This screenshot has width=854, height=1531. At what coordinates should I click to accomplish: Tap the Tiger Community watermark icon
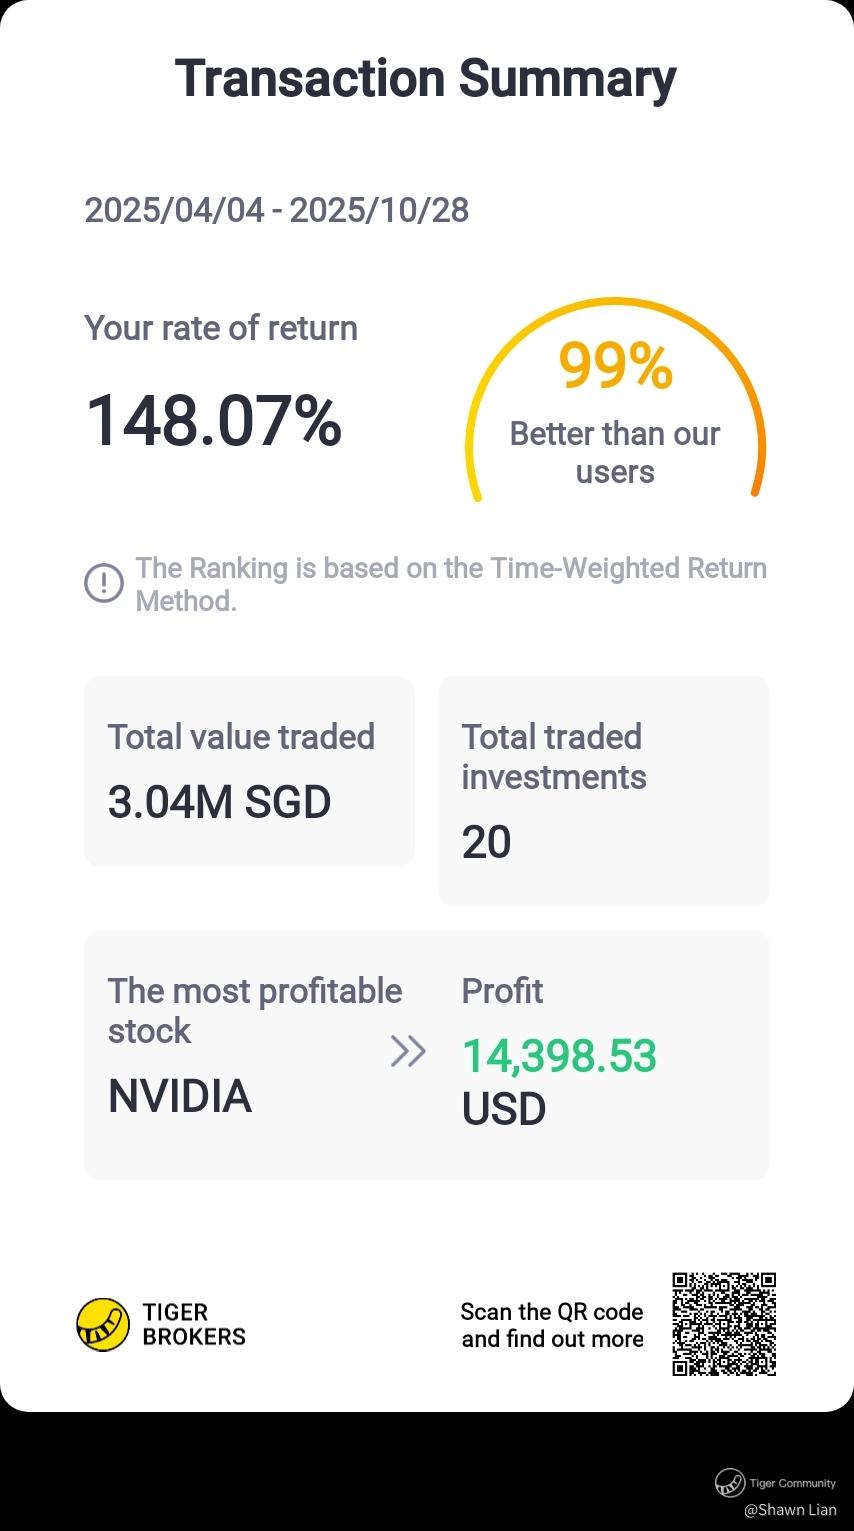click(x=729, y=1482)
